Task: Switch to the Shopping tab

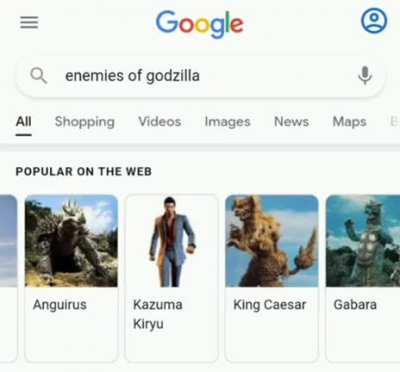Action: (85, 122)
